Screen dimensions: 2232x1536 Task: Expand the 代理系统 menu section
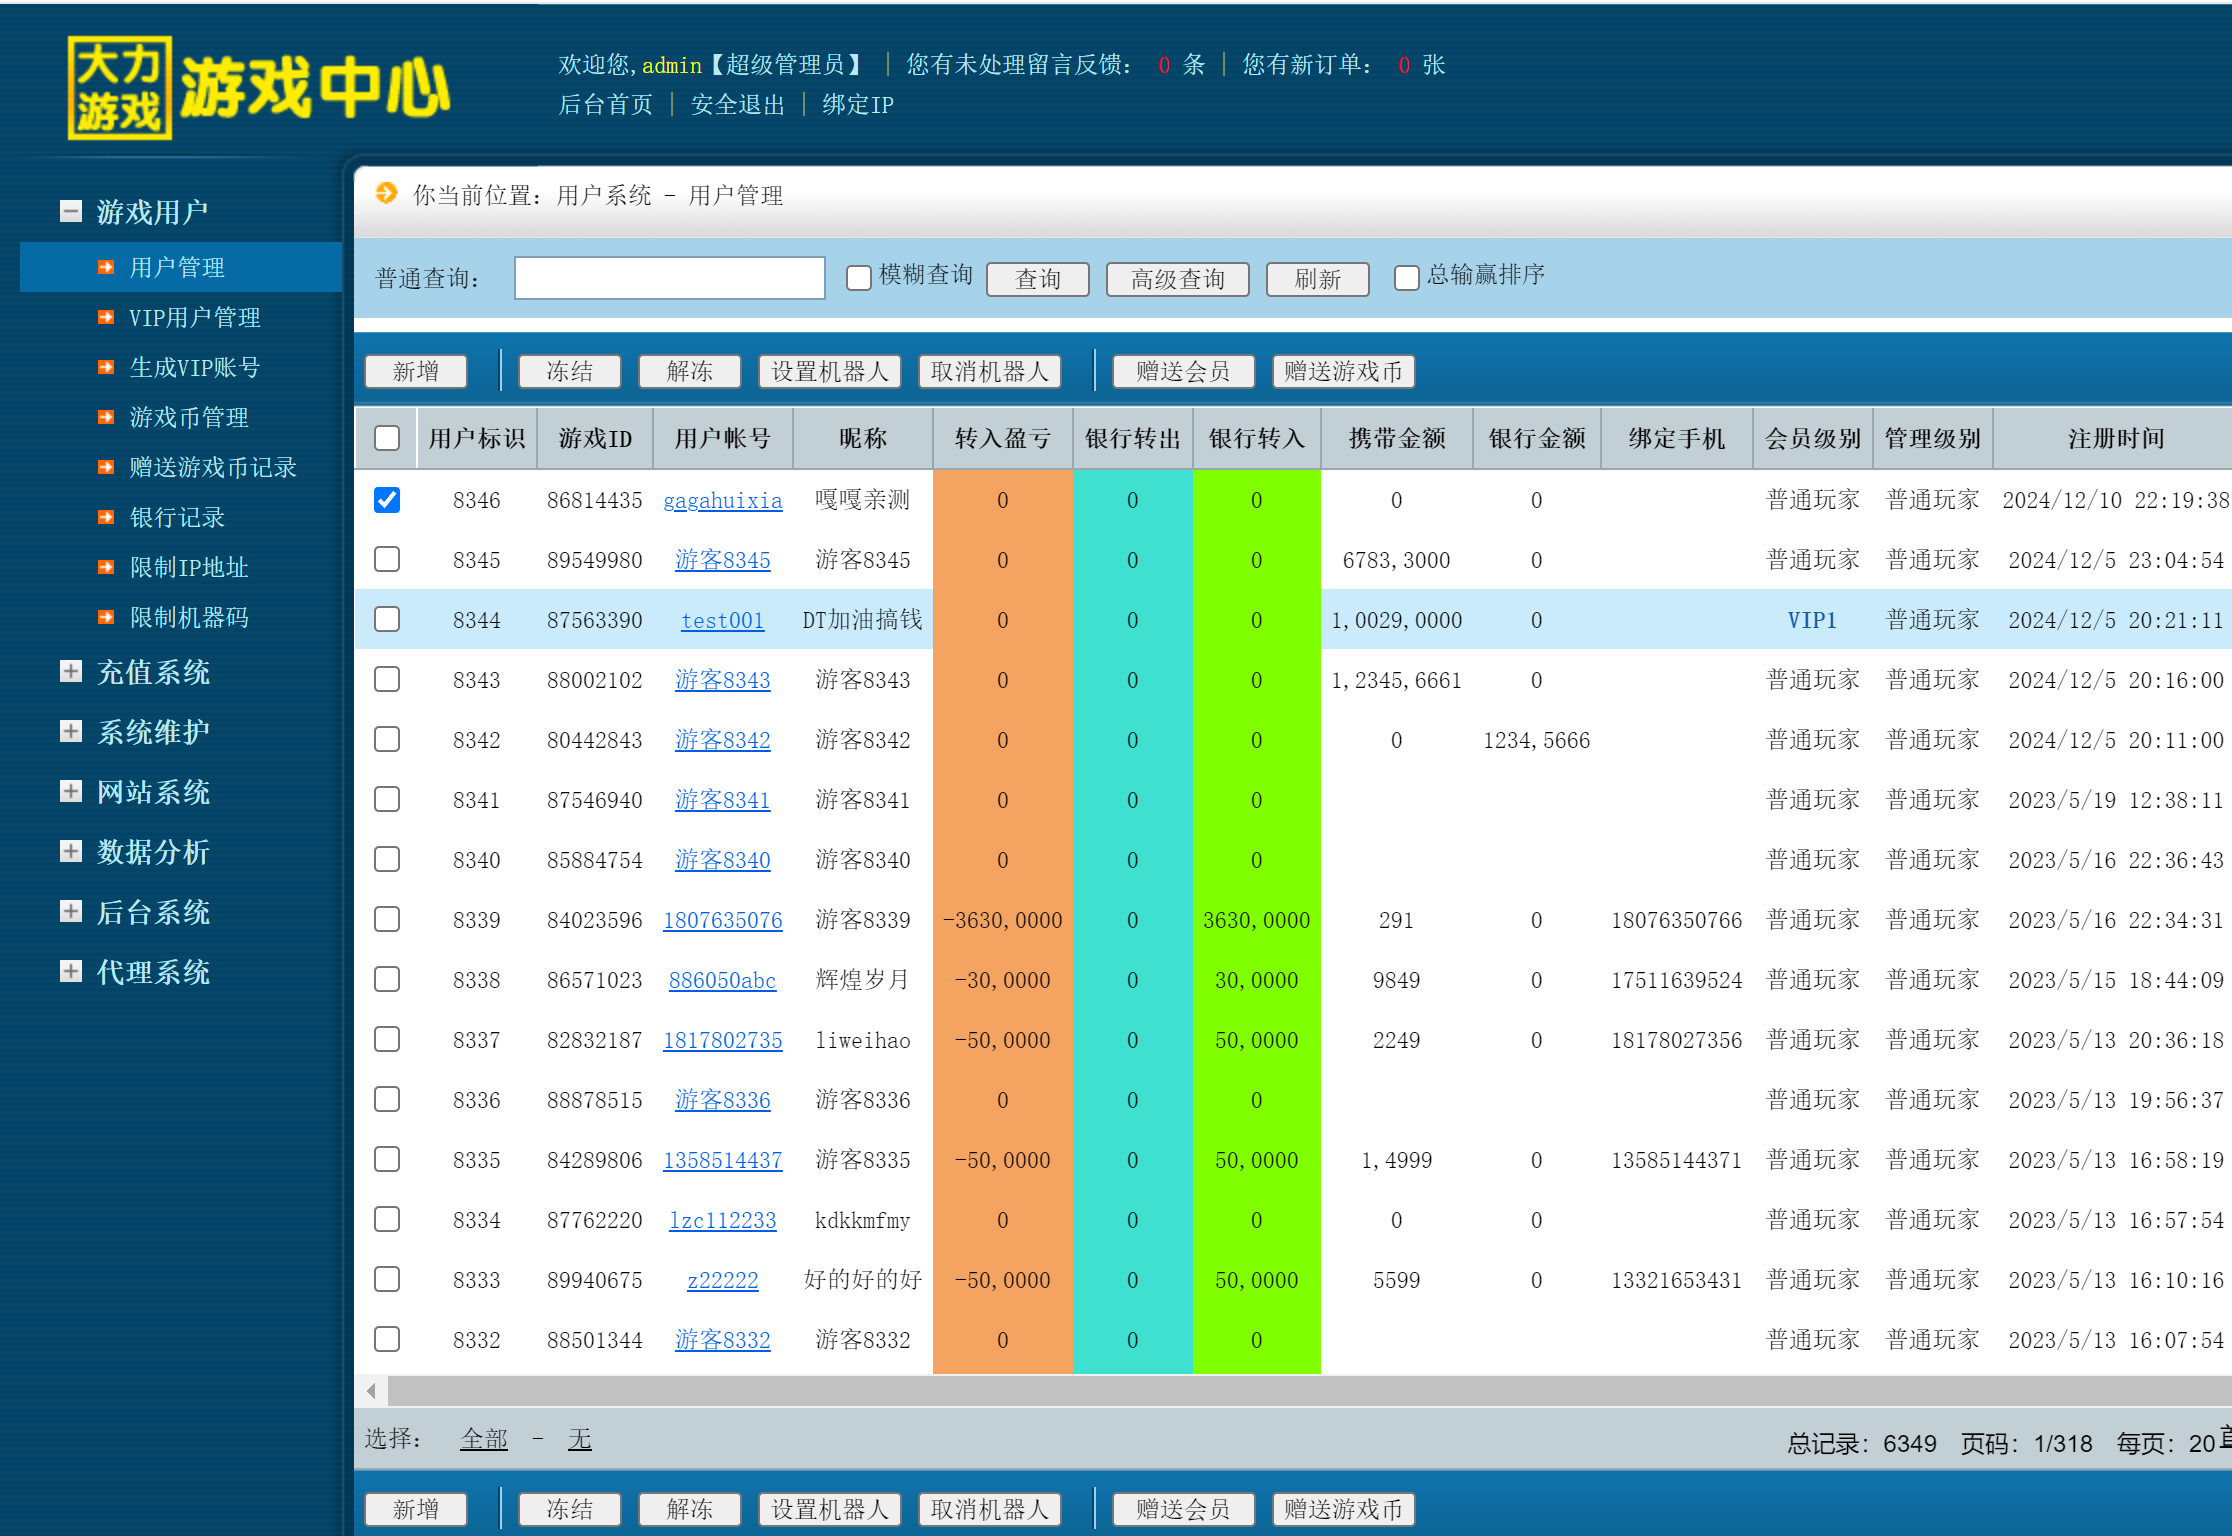(71, 971)
